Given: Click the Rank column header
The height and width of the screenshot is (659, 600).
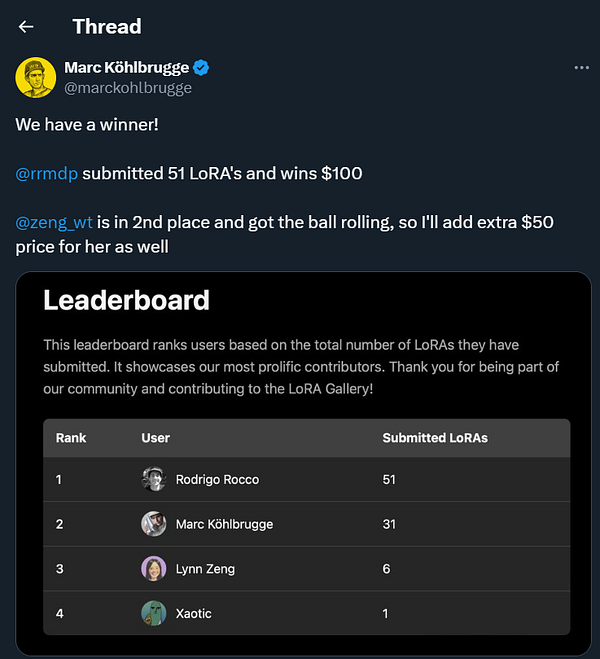Looking at the screenshot, I should pos(71,438).
